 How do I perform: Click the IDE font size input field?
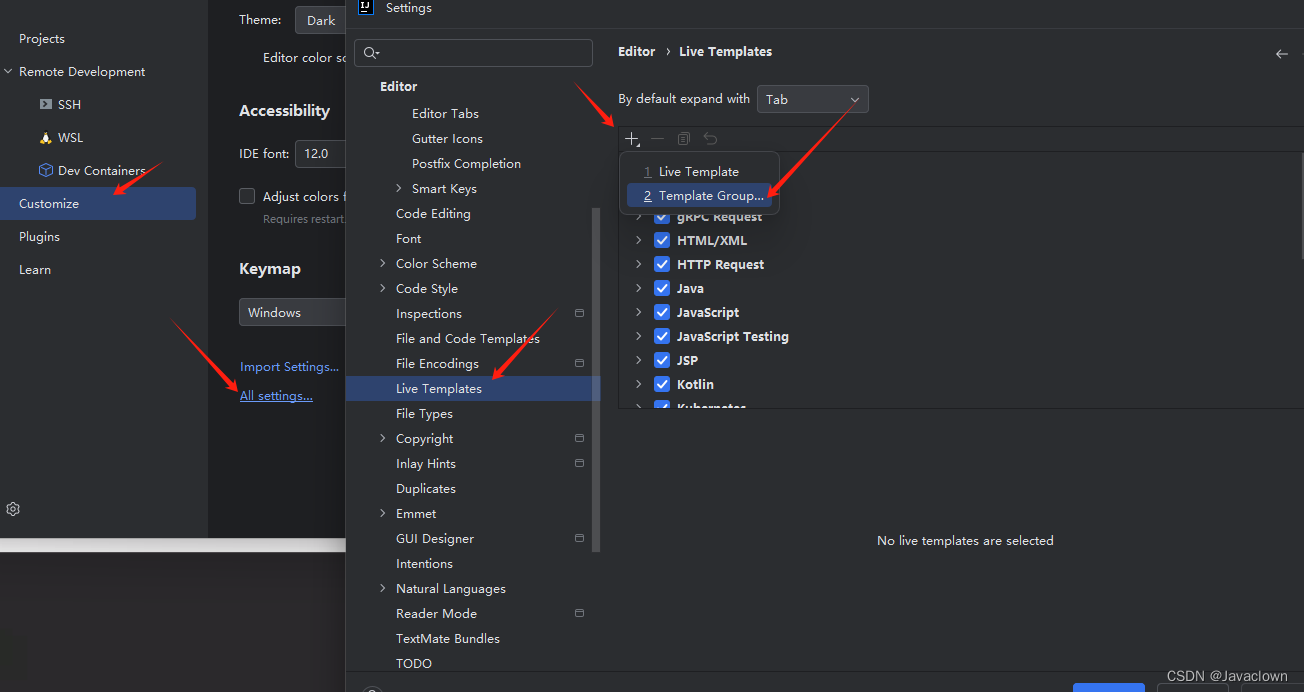[318, 153]
